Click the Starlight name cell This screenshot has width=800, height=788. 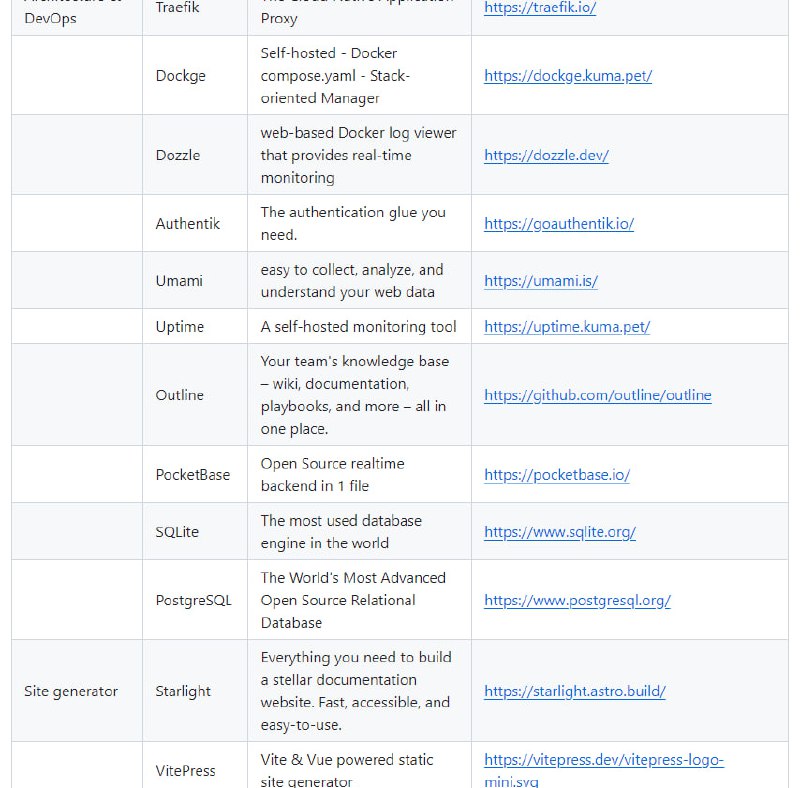183,691
